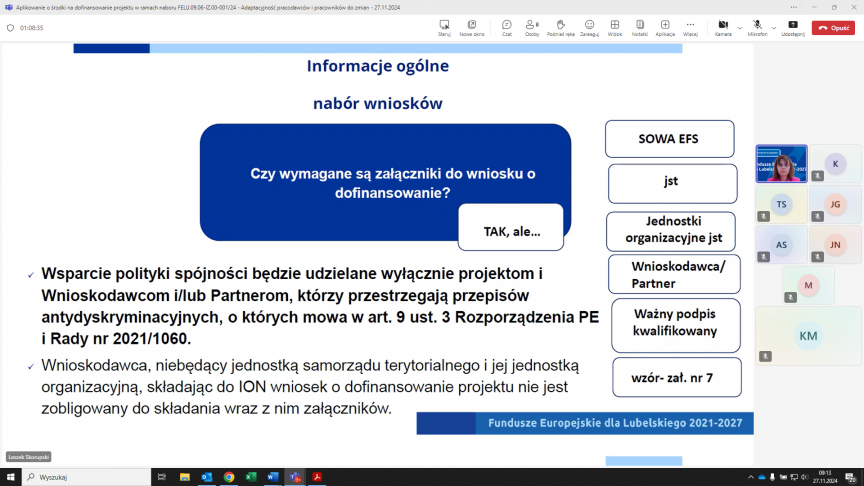864x486 pixels.
Task: Click the TAK, ale... answer box
Action: coord(511,227)
